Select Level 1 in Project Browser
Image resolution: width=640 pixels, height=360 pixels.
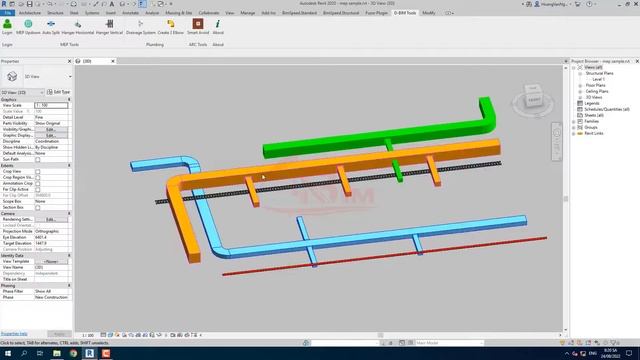click(x=598, y=80)
